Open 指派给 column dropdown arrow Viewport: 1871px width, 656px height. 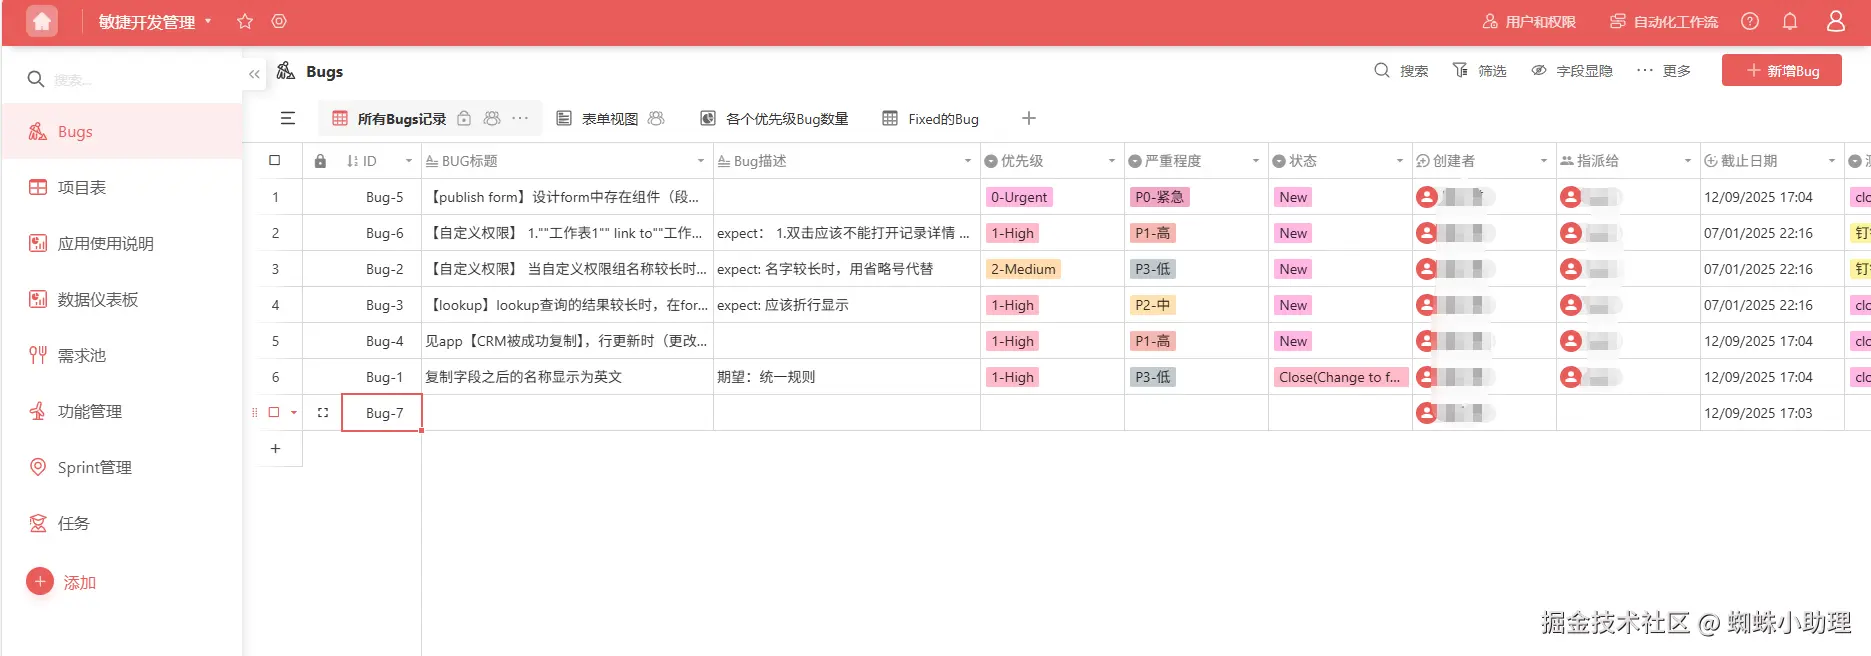click(1688, 161)
